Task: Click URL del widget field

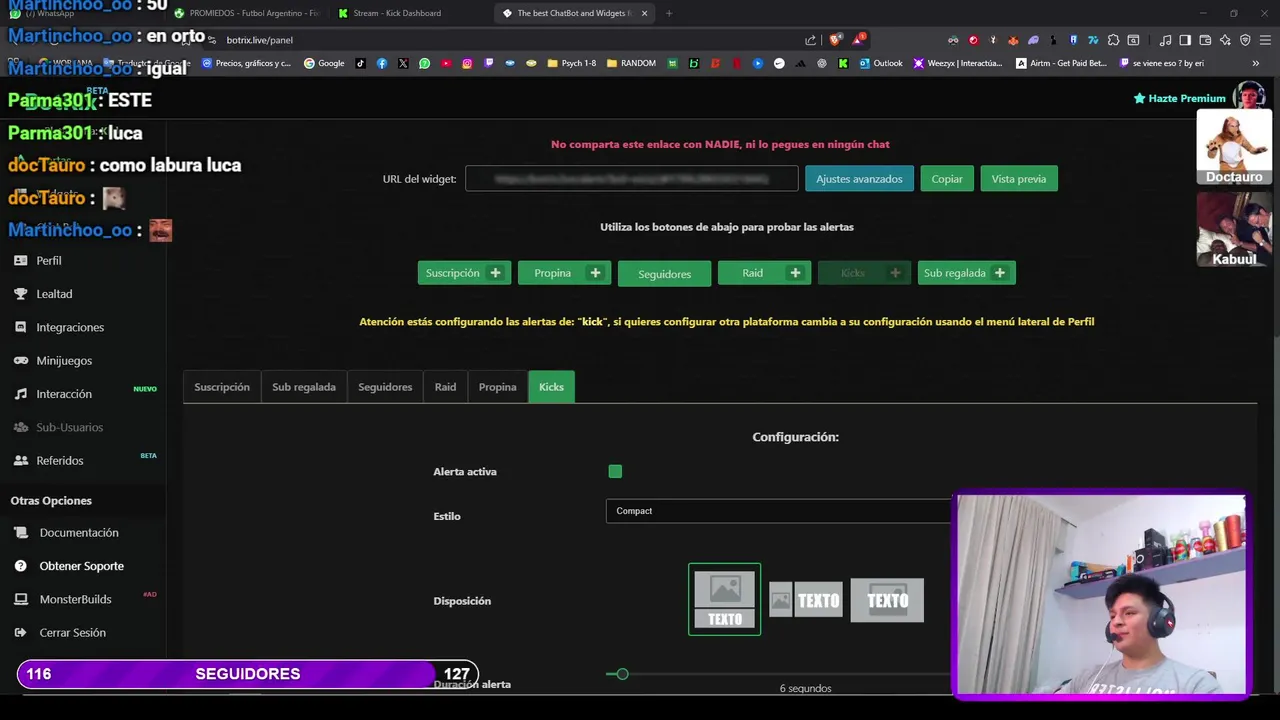Action: point(631,179)
